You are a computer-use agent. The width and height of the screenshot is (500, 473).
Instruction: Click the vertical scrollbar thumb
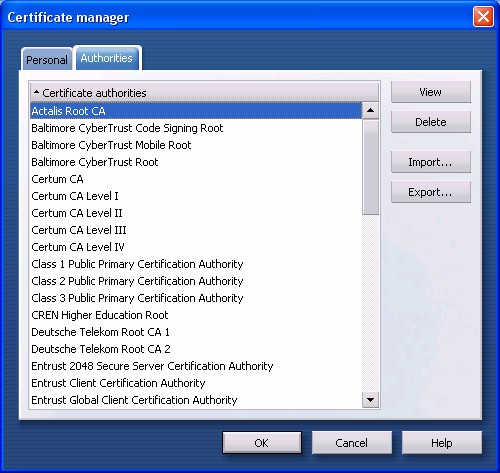[x=370, y=167]
